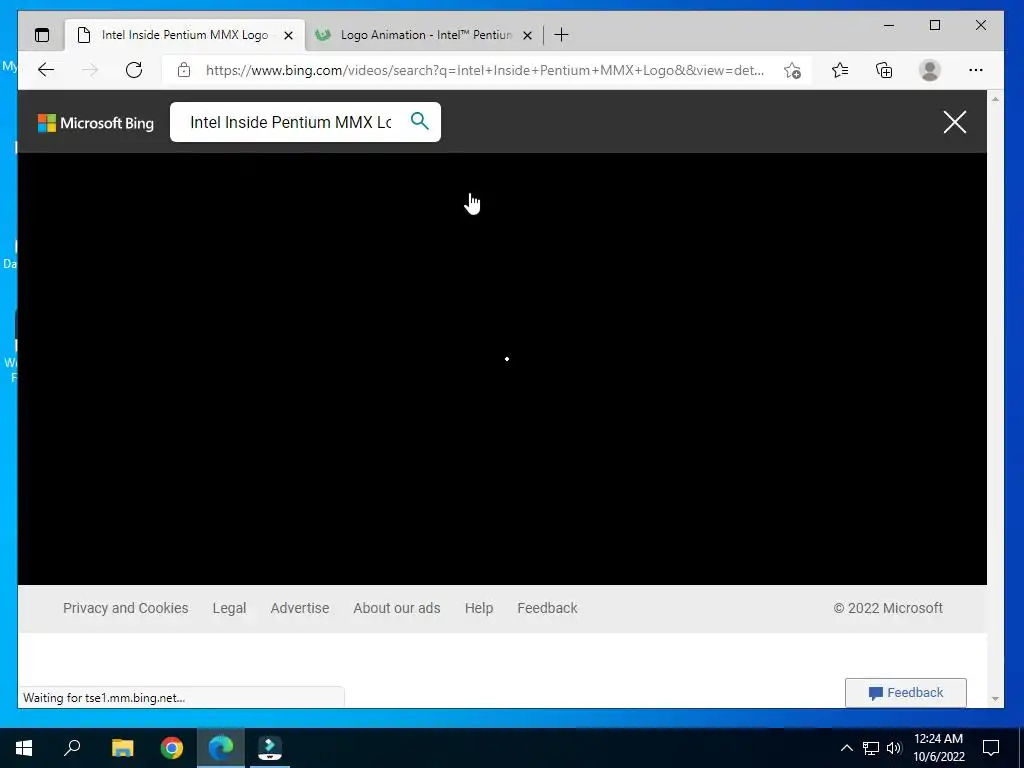Show hidden system tray icons
The height and width of the screenshot is (768, 1024).
click(x=846, y=748)
